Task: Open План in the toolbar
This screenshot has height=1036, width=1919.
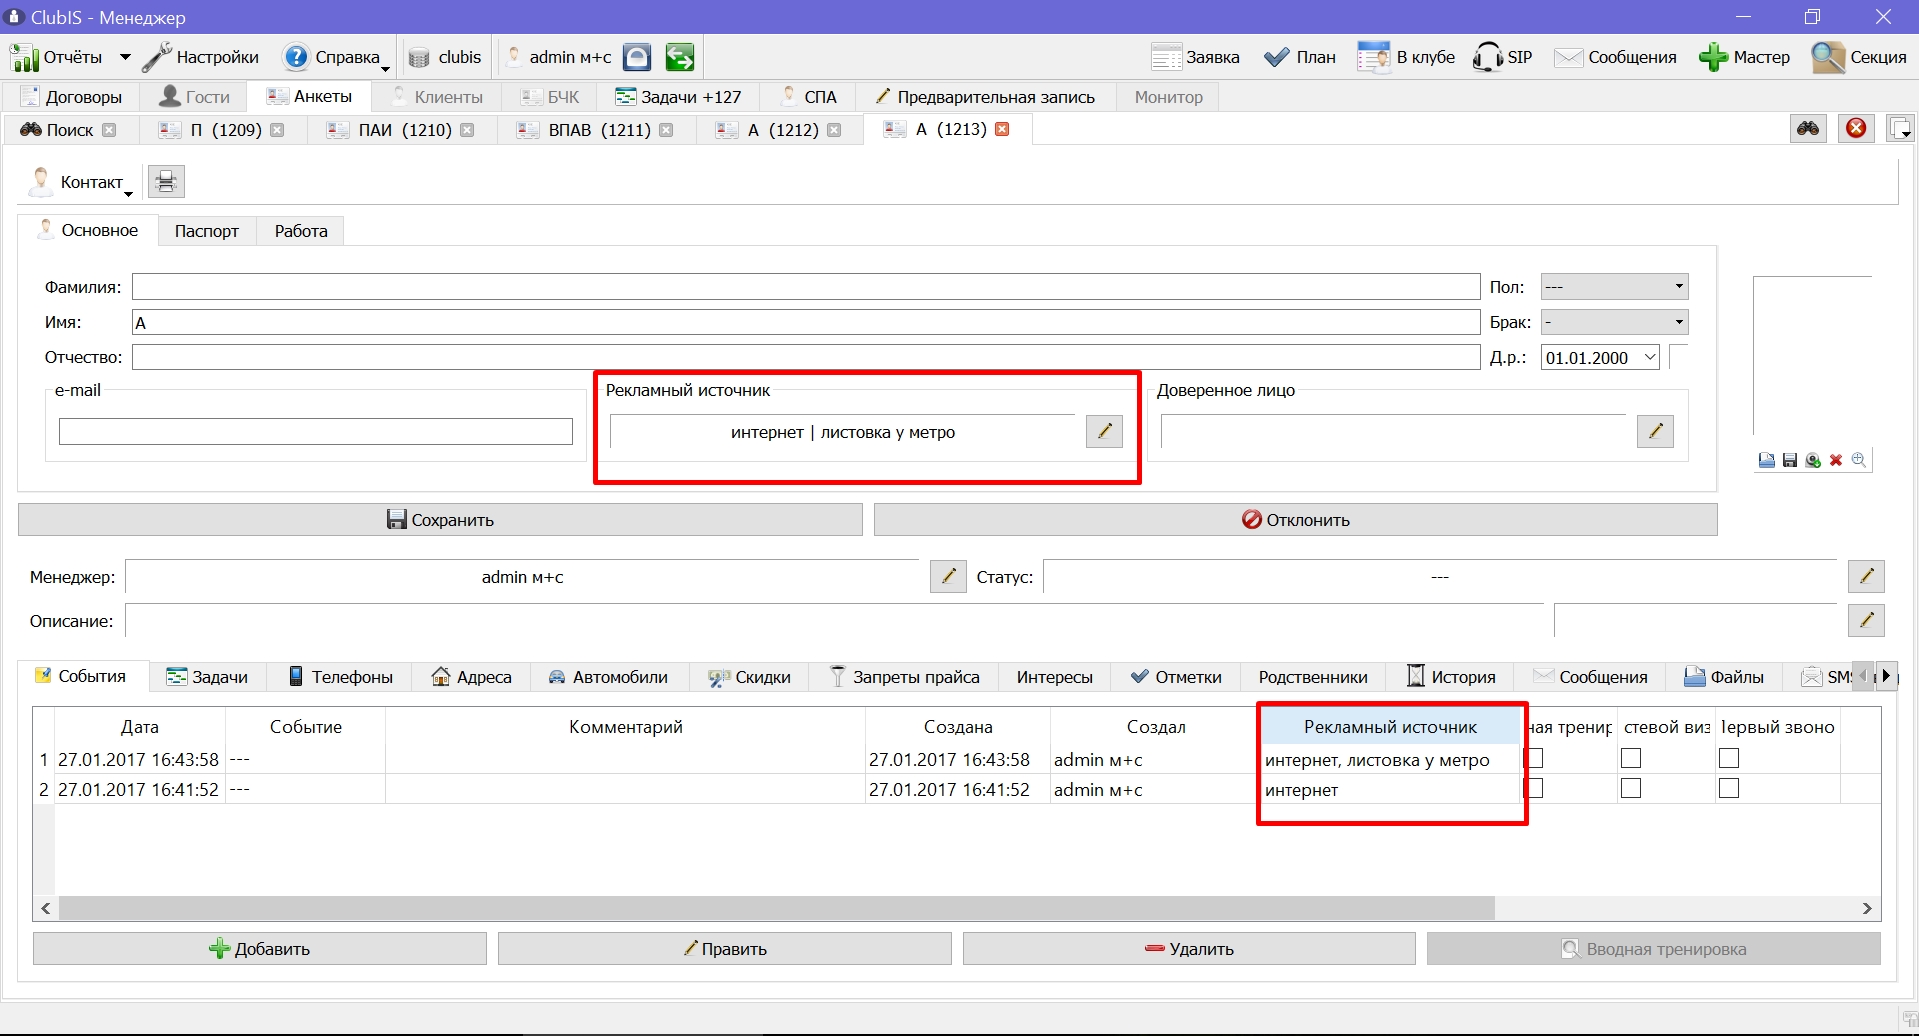Action: [x=1300, y=57]
